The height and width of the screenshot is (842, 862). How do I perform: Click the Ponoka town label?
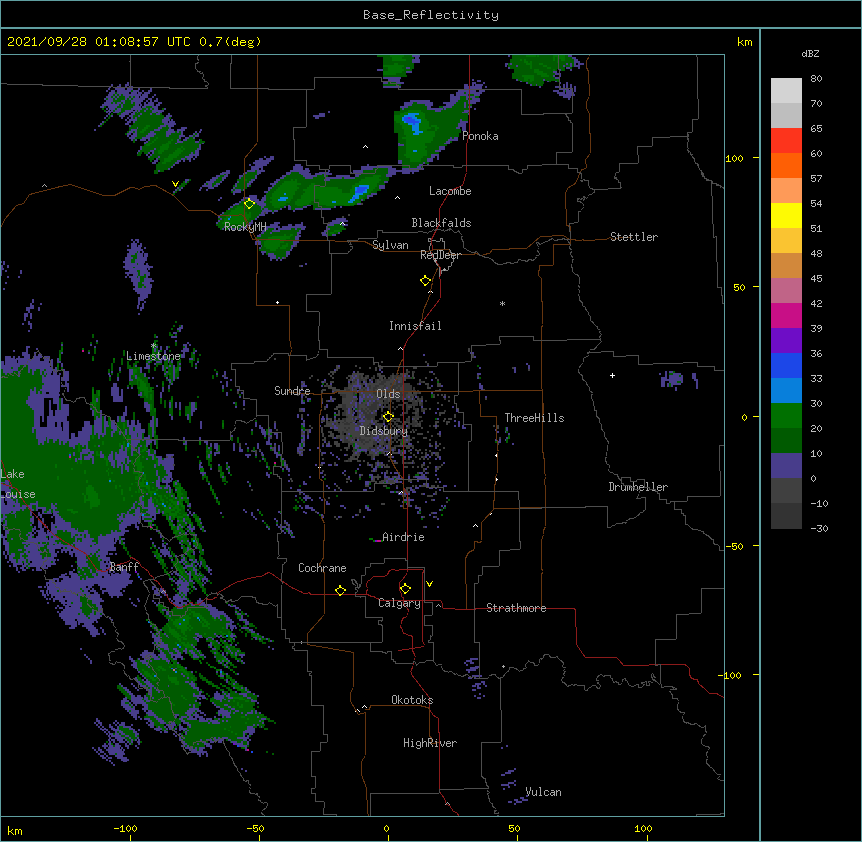point(480,136)
